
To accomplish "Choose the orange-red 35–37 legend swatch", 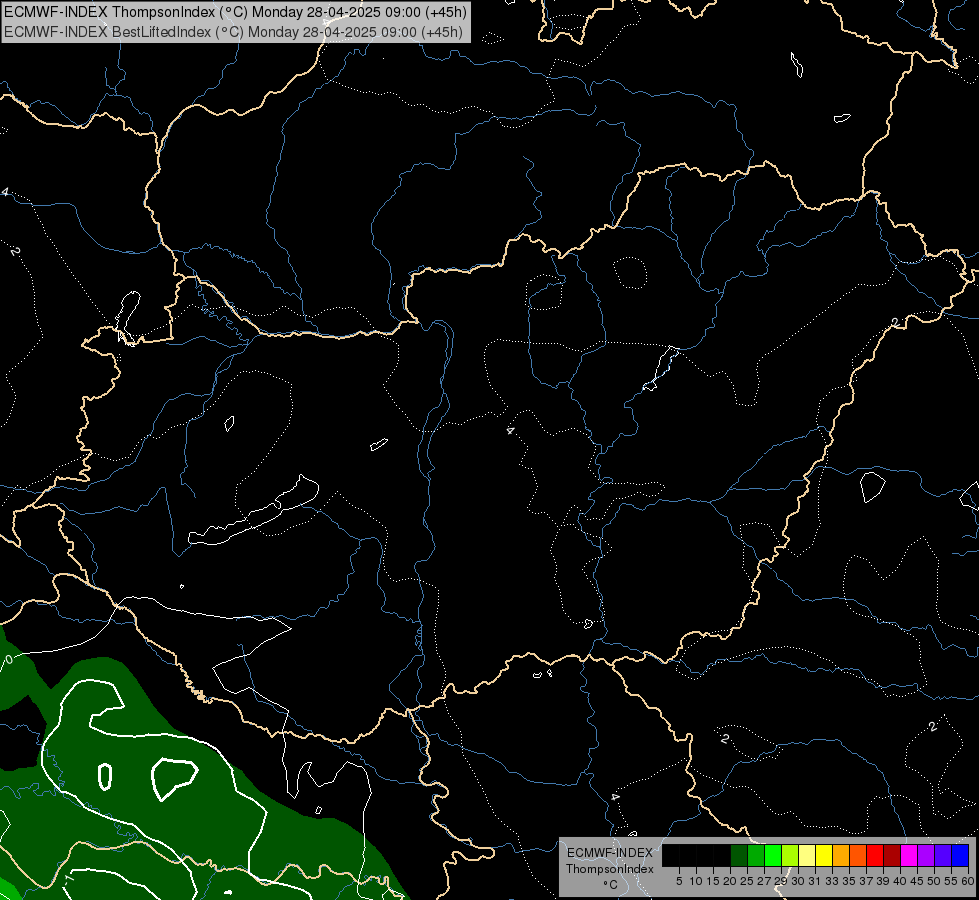I will pos(858,855).
